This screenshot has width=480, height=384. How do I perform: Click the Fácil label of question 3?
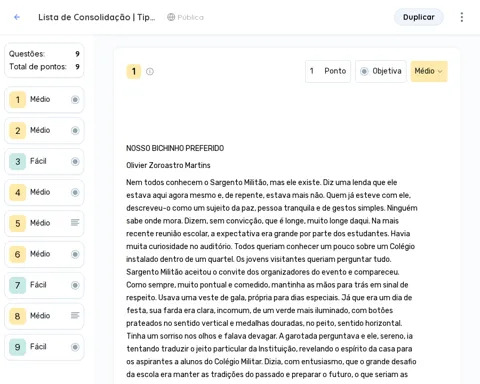(x=38, y=161)
